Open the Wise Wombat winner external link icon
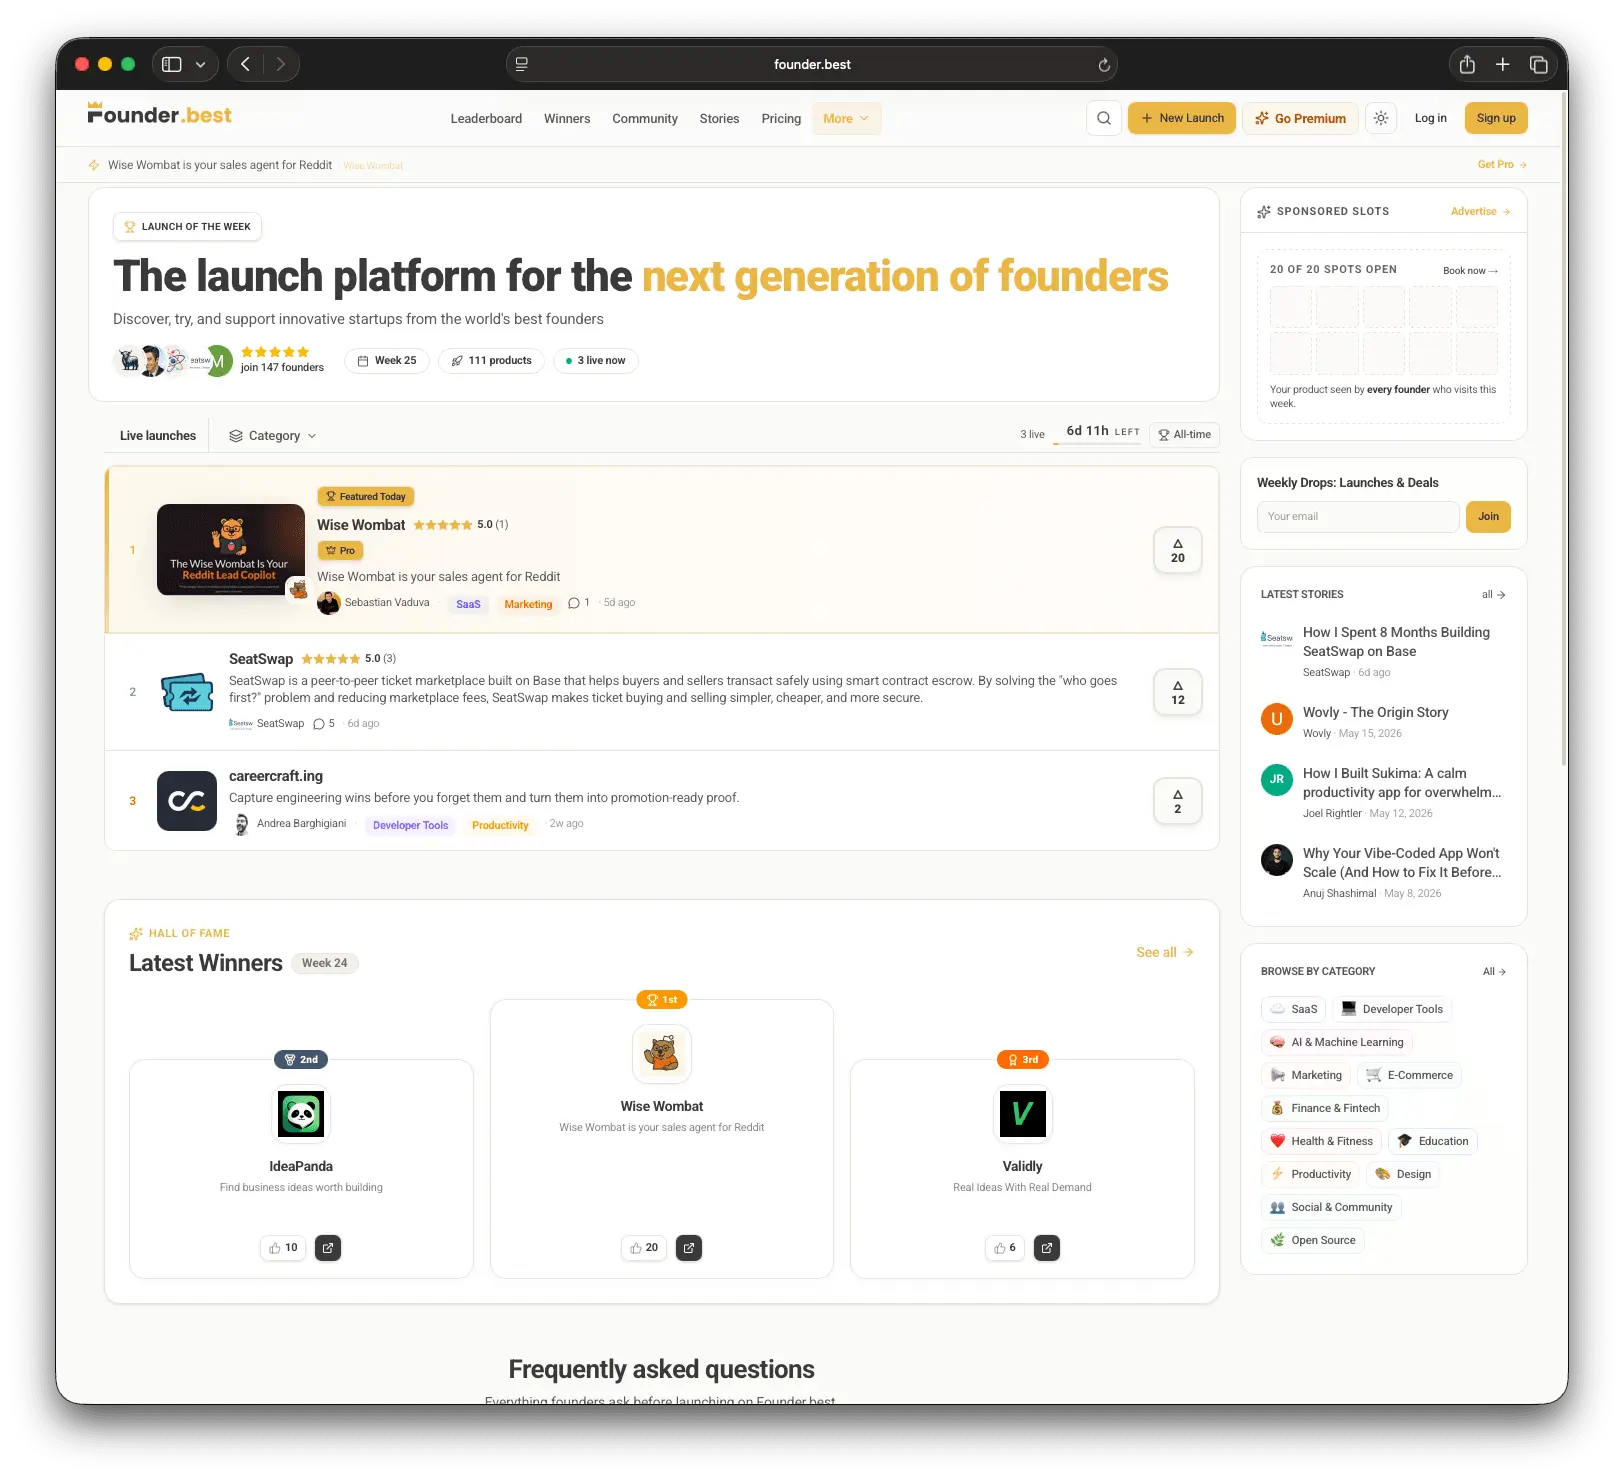The height and width of the screenshot is (1478, 1624). click(x=689, y=1248)
